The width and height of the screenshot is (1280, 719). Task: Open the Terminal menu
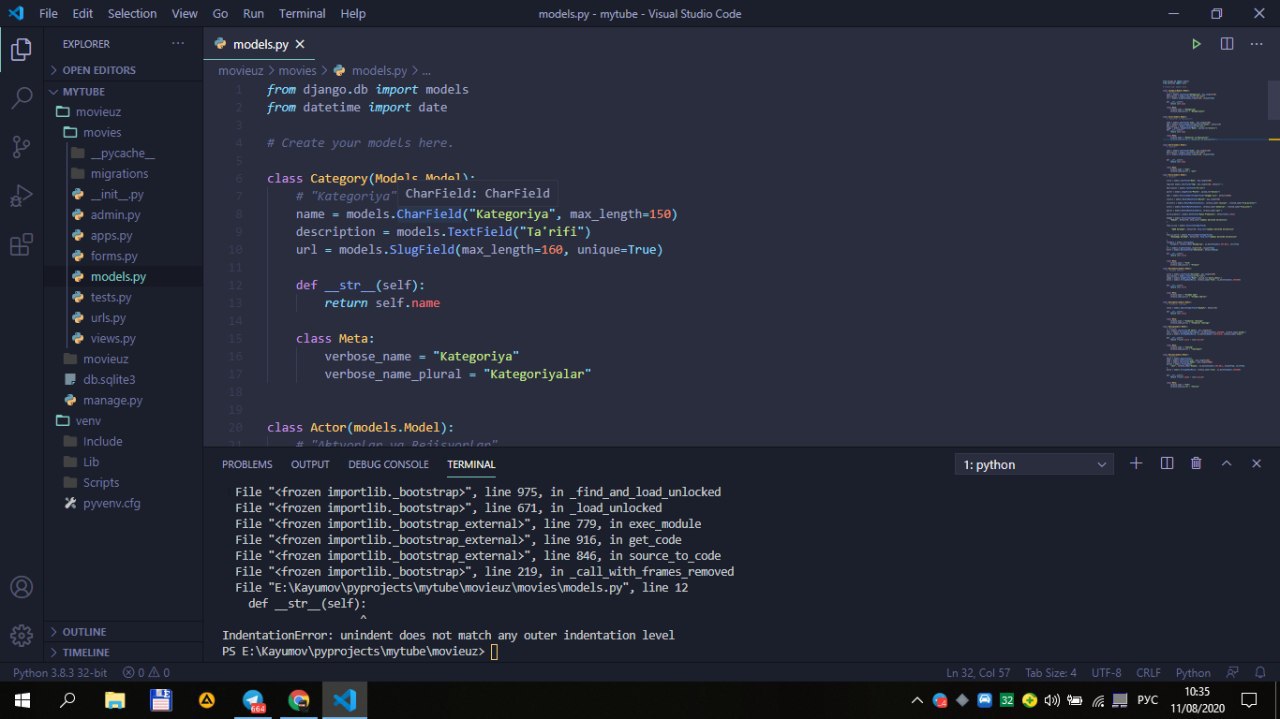pos(302,14)
